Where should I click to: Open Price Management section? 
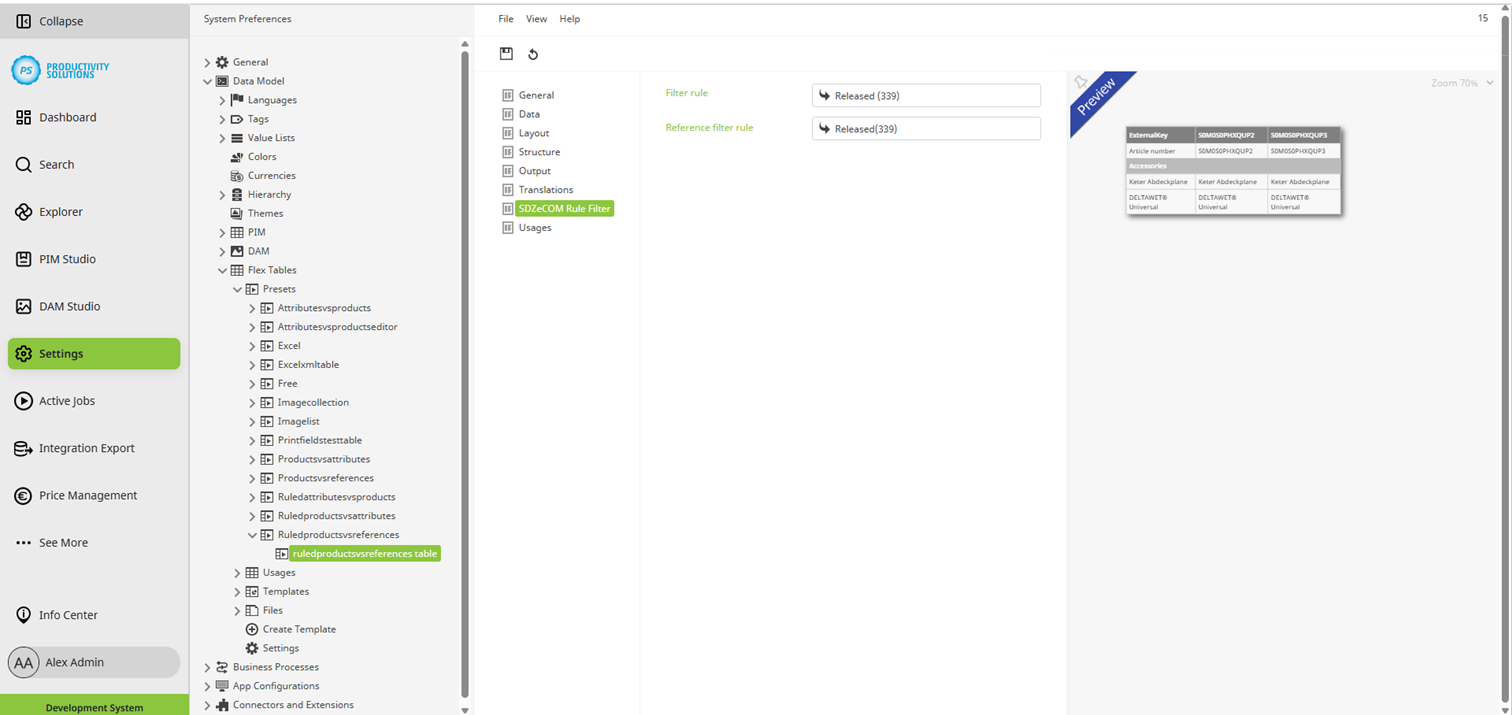click(x=88, y=495)
